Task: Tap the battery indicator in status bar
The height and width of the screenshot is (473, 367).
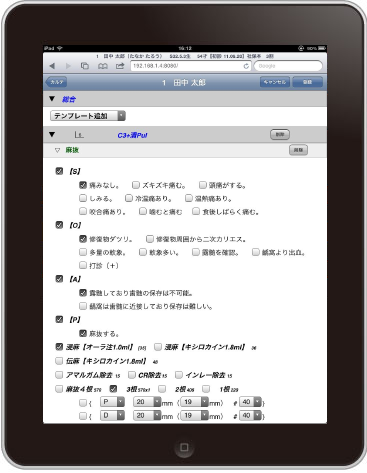Action: (x=322, y=48)
